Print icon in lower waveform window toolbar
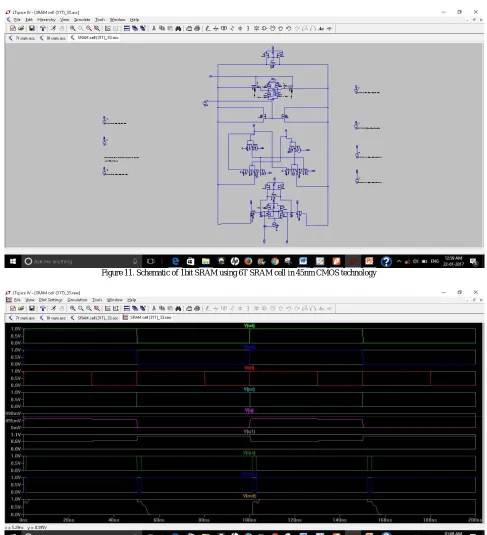 pos(197,308)
